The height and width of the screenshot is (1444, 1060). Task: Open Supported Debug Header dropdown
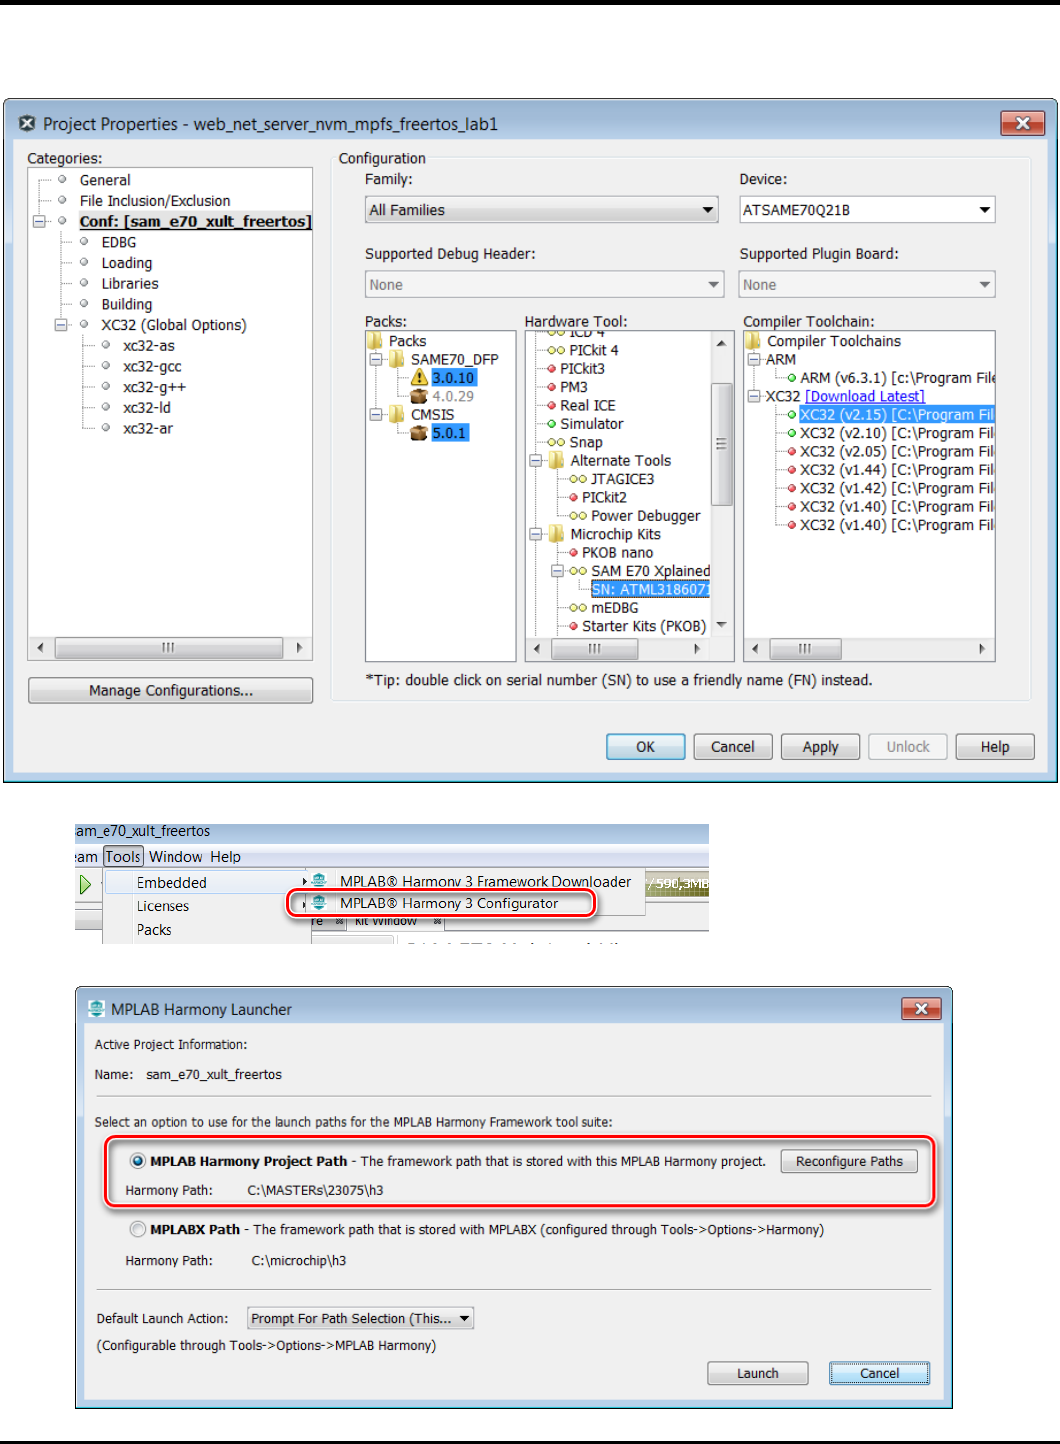[544, 285]
